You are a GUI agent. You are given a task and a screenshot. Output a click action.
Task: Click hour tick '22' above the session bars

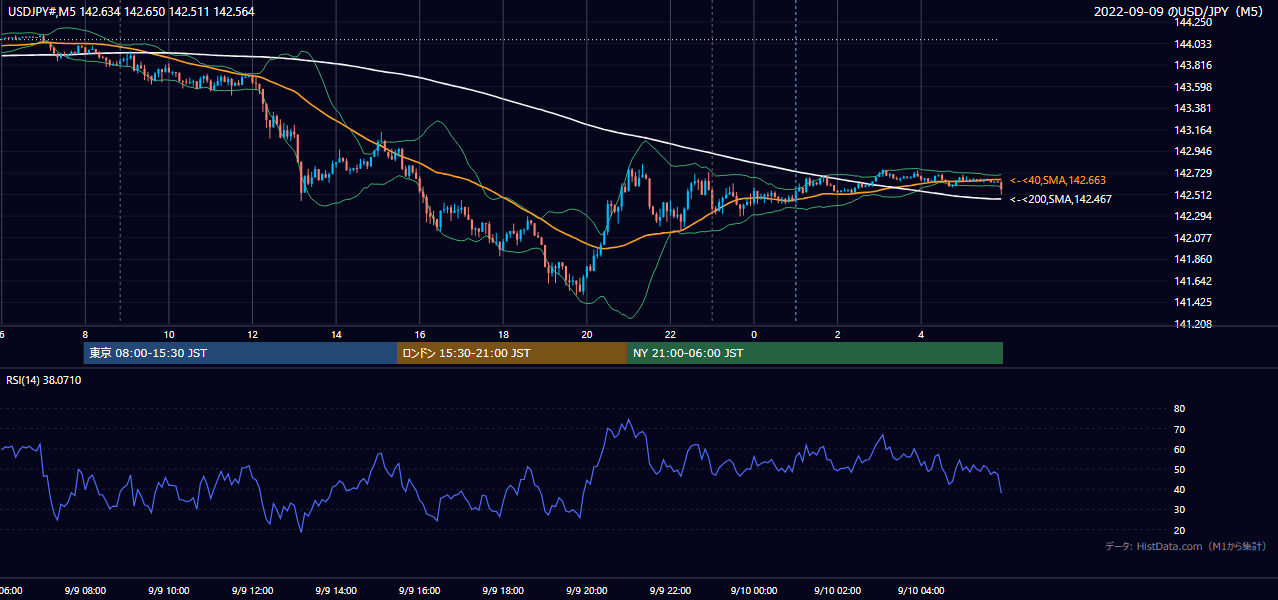click(670, 334)
